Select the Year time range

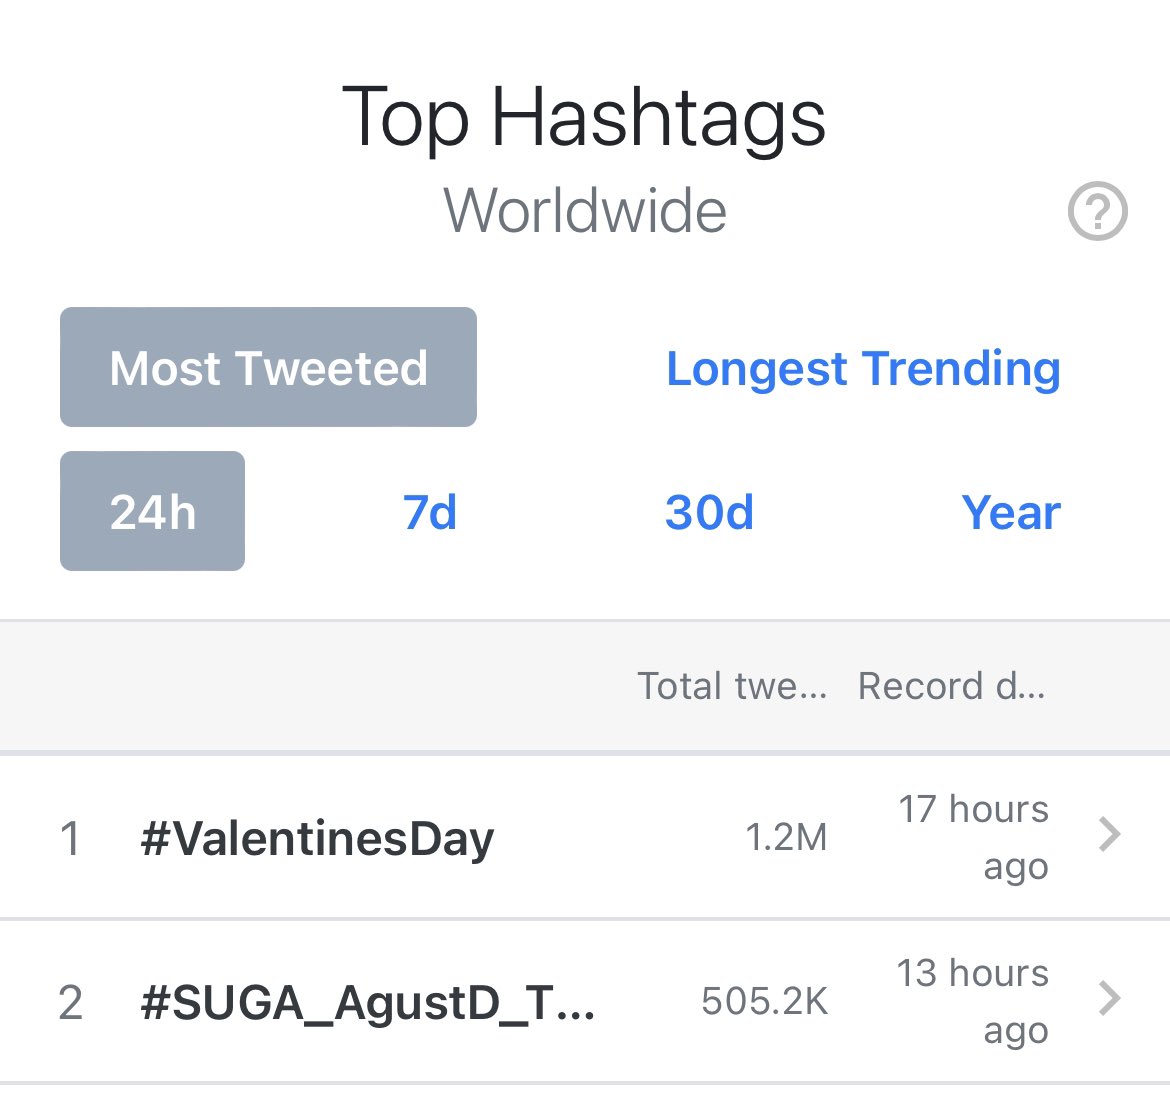(1010, 513)
